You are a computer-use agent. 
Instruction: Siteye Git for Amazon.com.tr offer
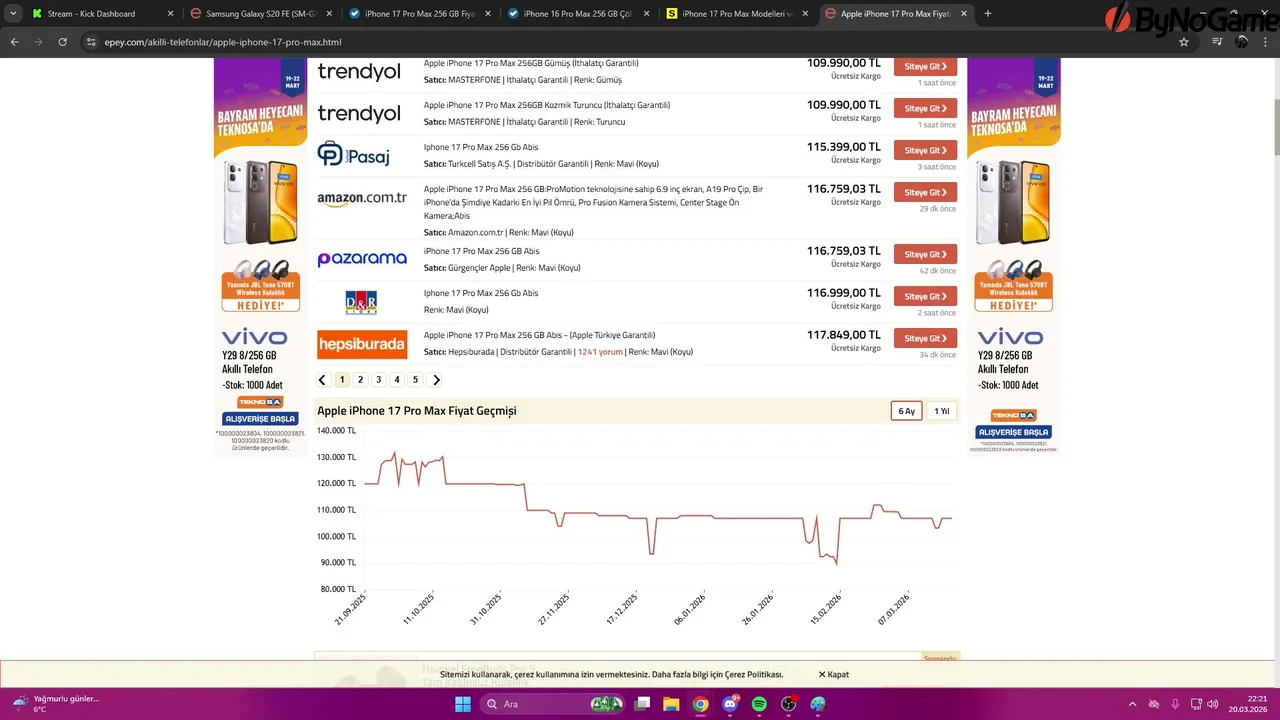point(925,192)
